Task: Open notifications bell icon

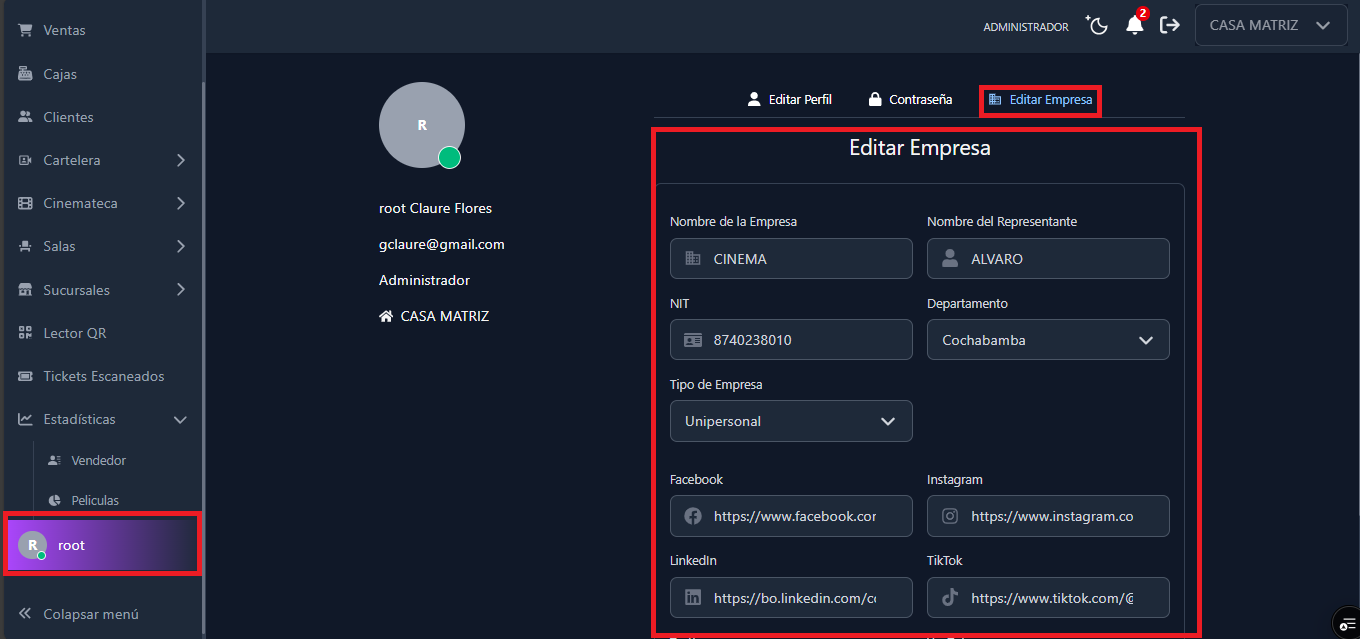Action: click(1134, 26)
